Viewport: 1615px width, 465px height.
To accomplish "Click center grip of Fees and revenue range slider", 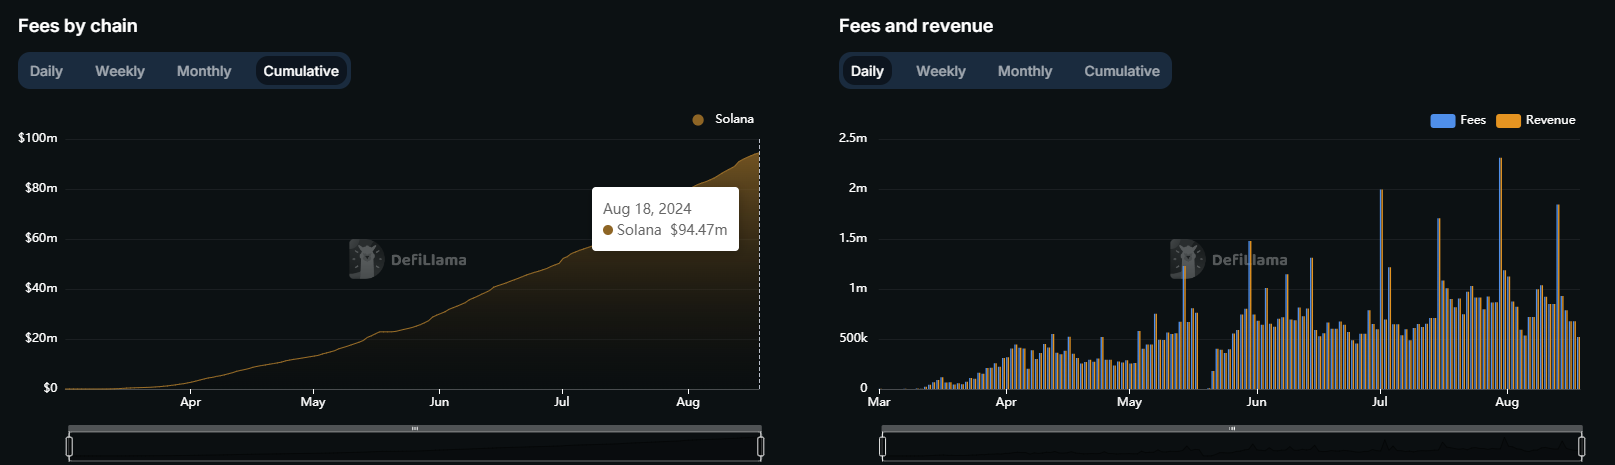I will [1232, 428].
